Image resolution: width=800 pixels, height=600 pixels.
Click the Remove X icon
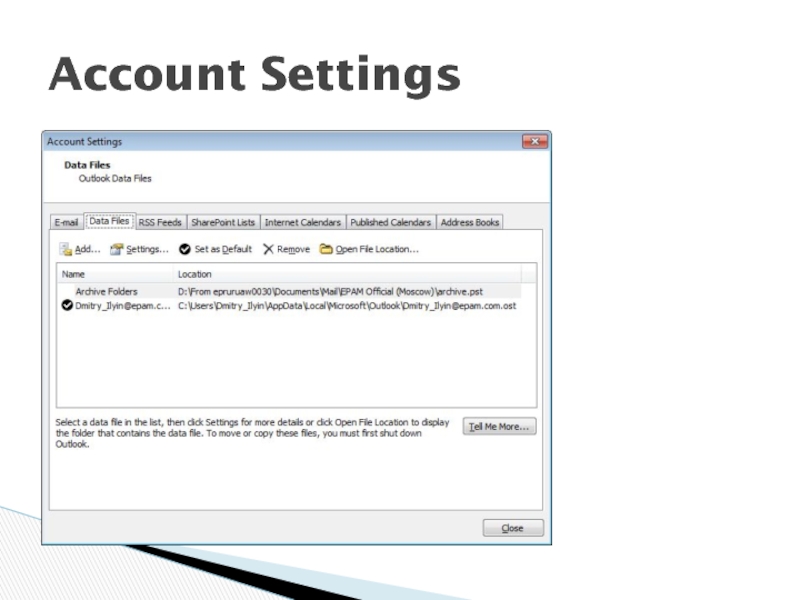pos(268,250)
